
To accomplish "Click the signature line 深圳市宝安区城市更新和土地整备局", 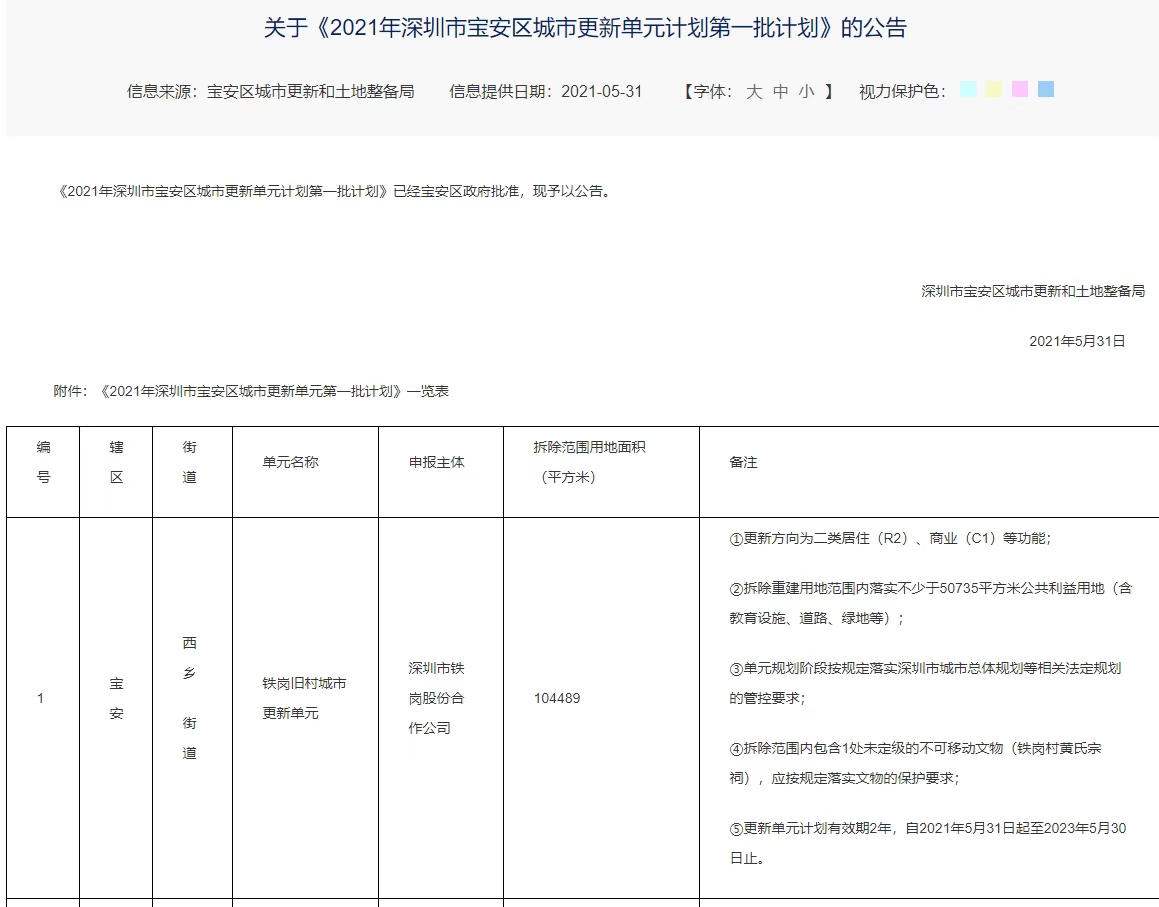I will [1033, 291].
